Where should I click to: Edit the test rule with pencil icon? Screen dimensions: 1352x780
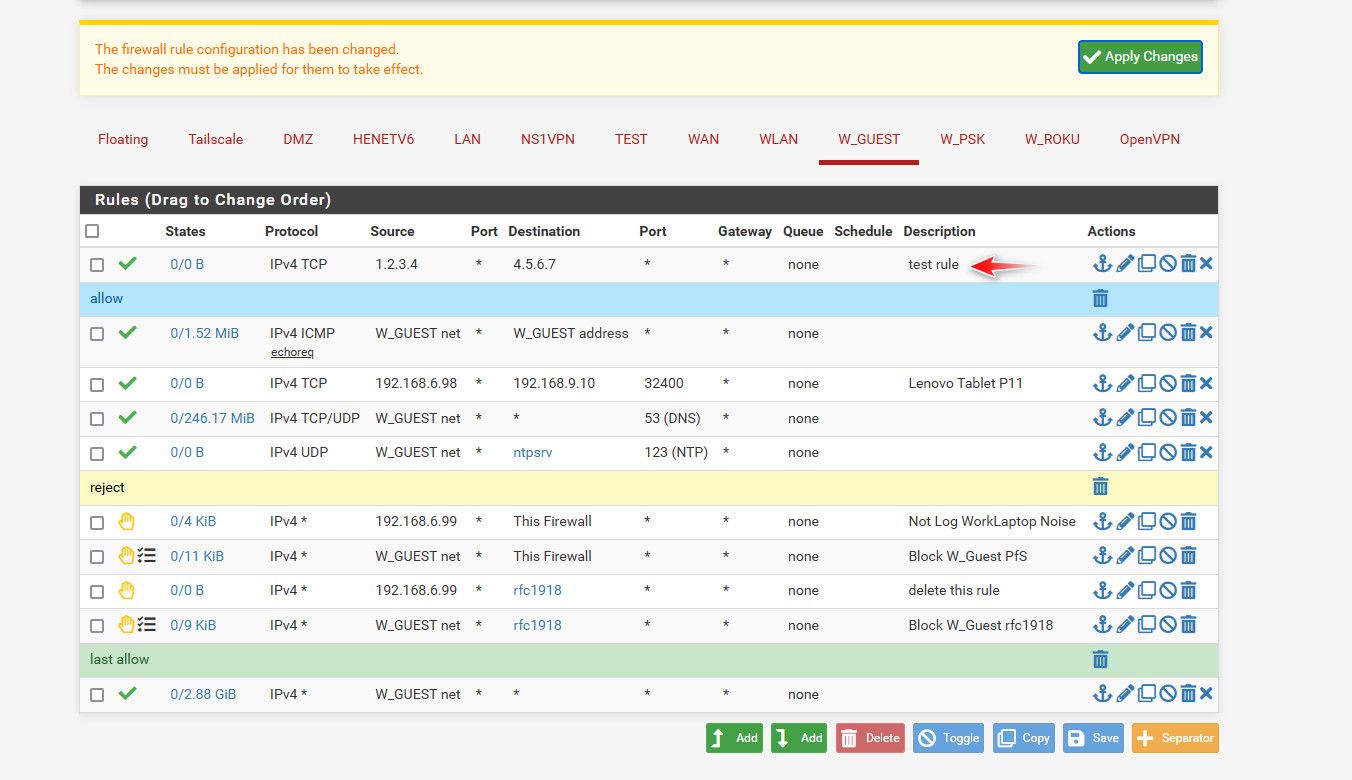point(1125,264)
